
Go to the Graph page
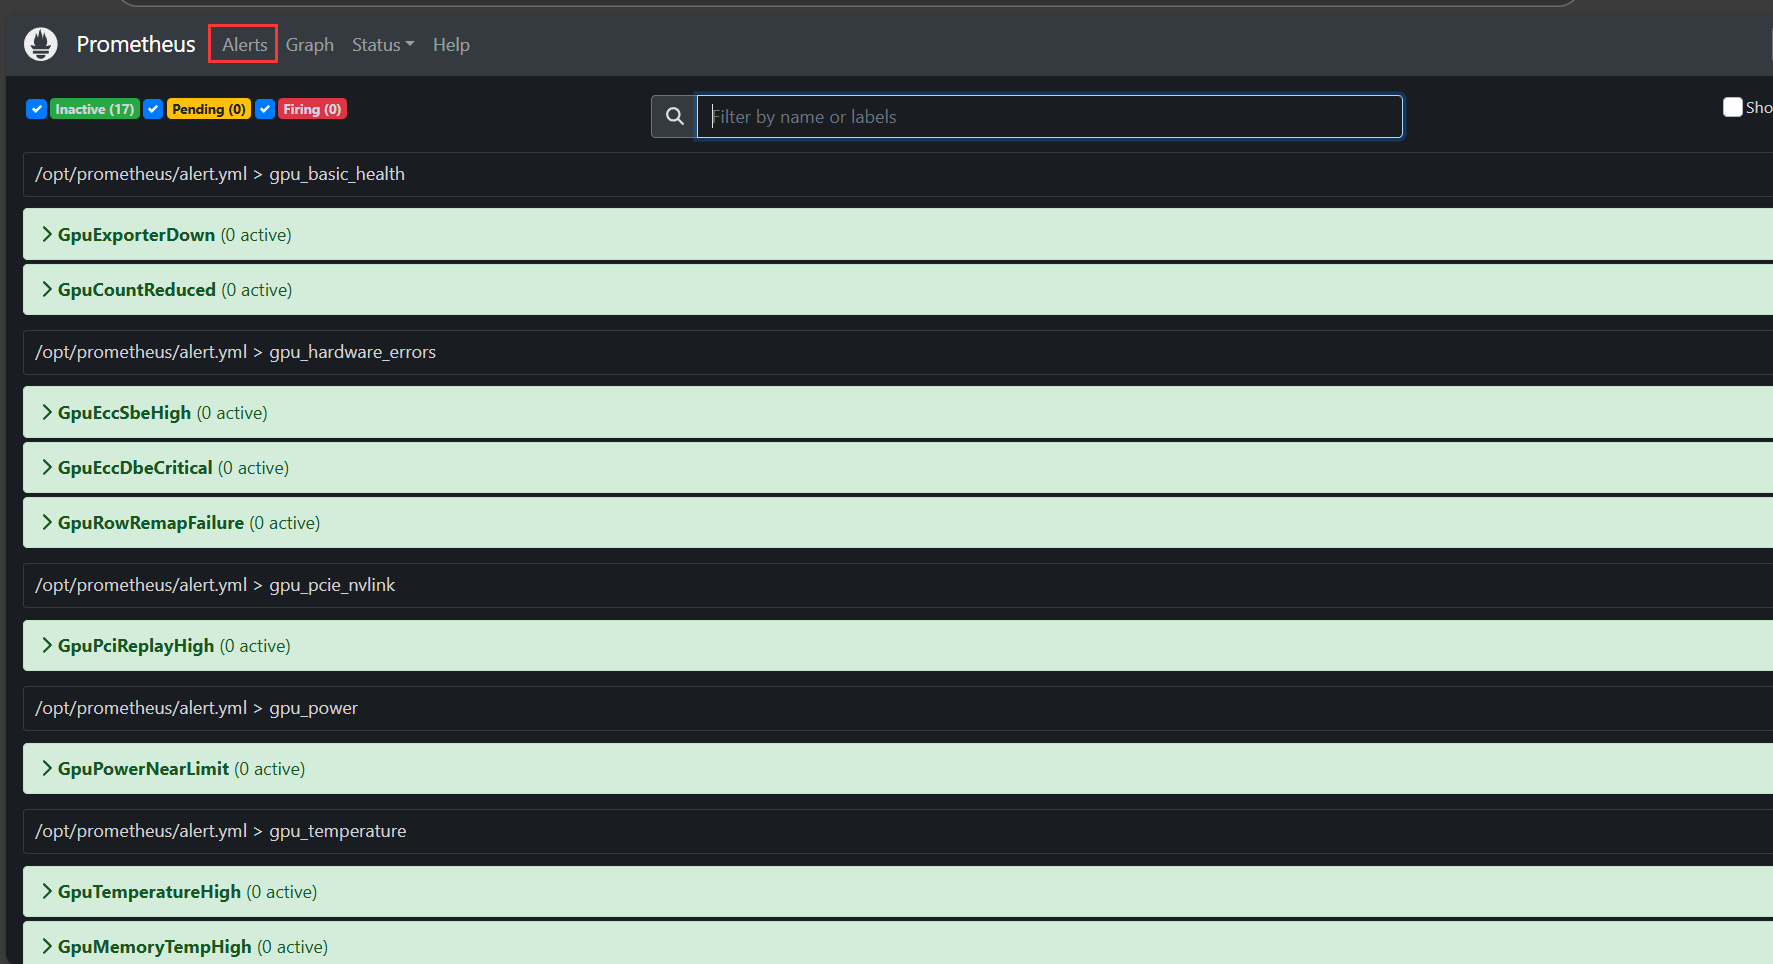[x=309, y=45]
